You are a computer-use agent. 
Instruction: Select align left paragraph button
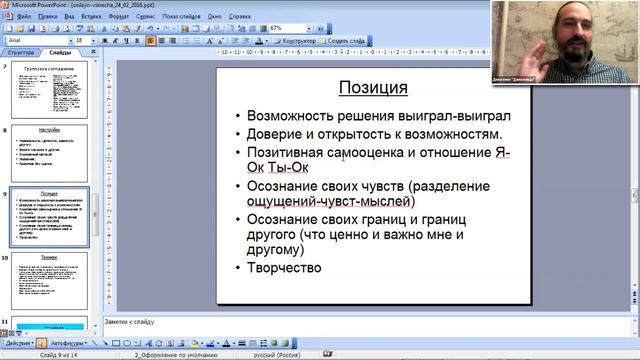coord(151,41)
